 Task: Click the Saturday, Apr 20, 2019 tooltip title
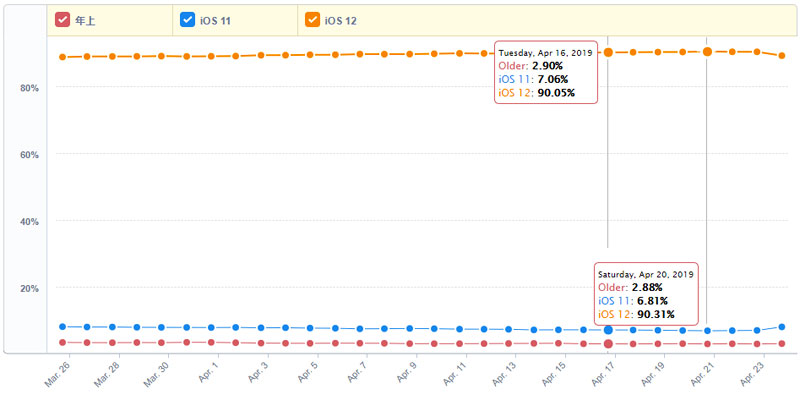point(646,274)
